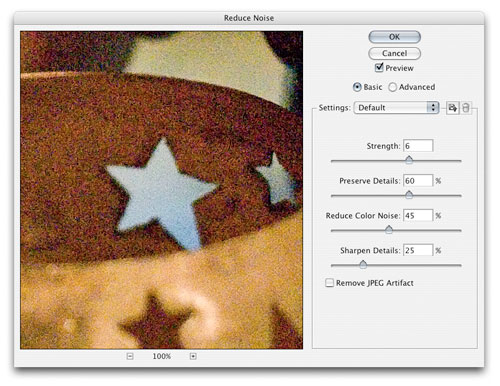Enable Remove JPEG Artifact checkbox
Screen dimensions: 500x386
pos(329,283)
